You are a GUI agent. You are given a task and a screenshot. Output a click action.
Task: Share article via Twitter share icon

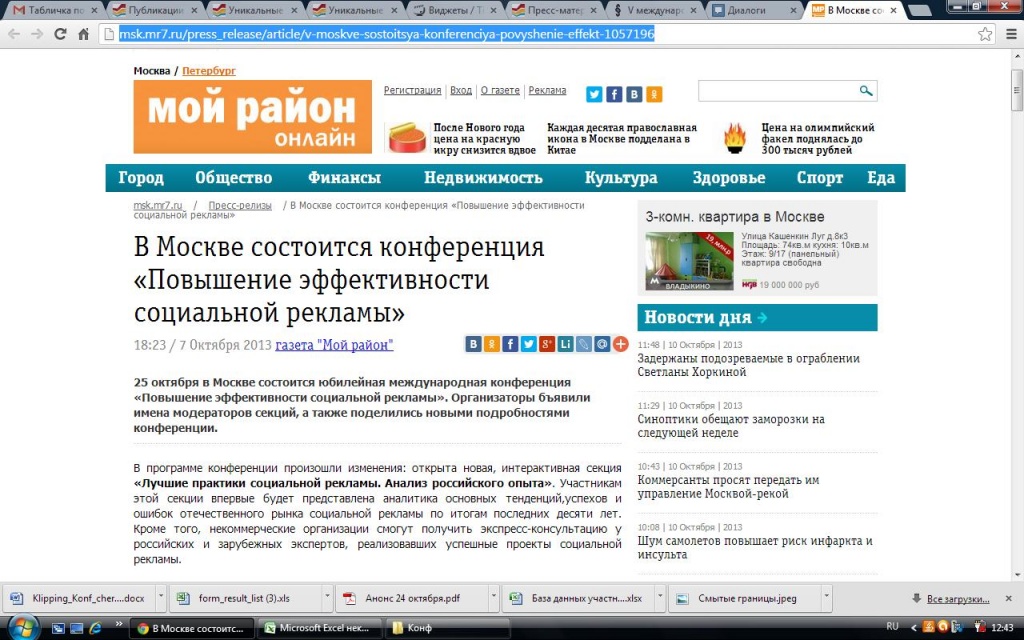click(528, 344)
